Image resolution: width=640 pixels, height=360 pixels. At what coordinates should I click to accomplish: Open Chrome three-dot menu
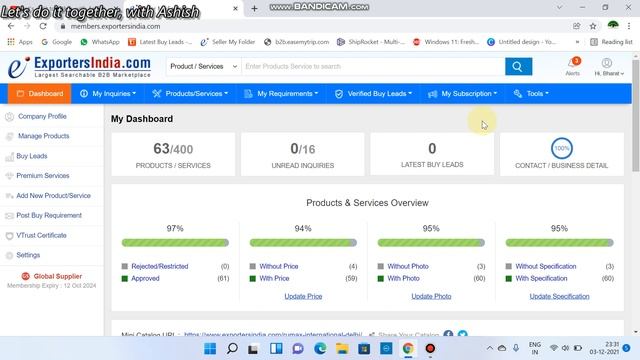[x=629, y=26]
